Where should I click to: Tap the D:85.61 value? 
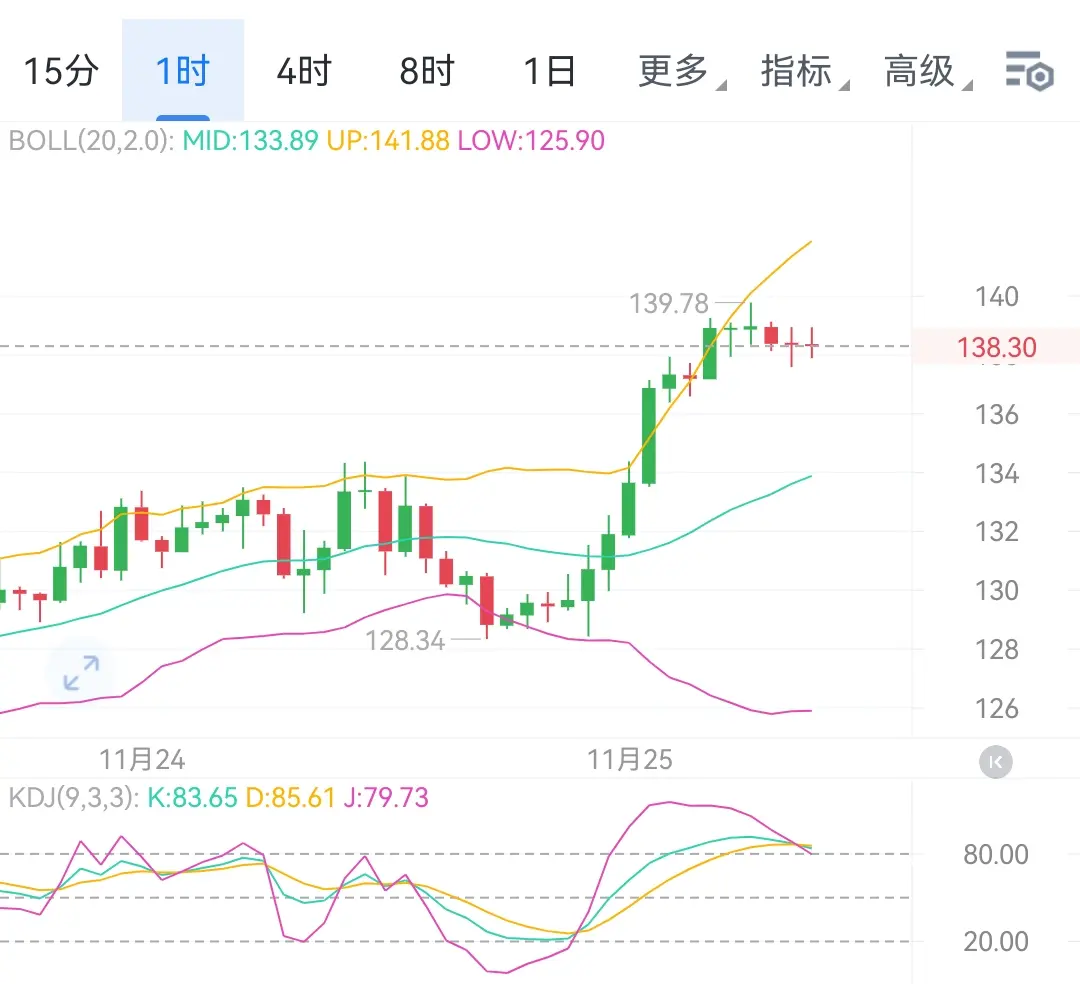coord(290,797)
